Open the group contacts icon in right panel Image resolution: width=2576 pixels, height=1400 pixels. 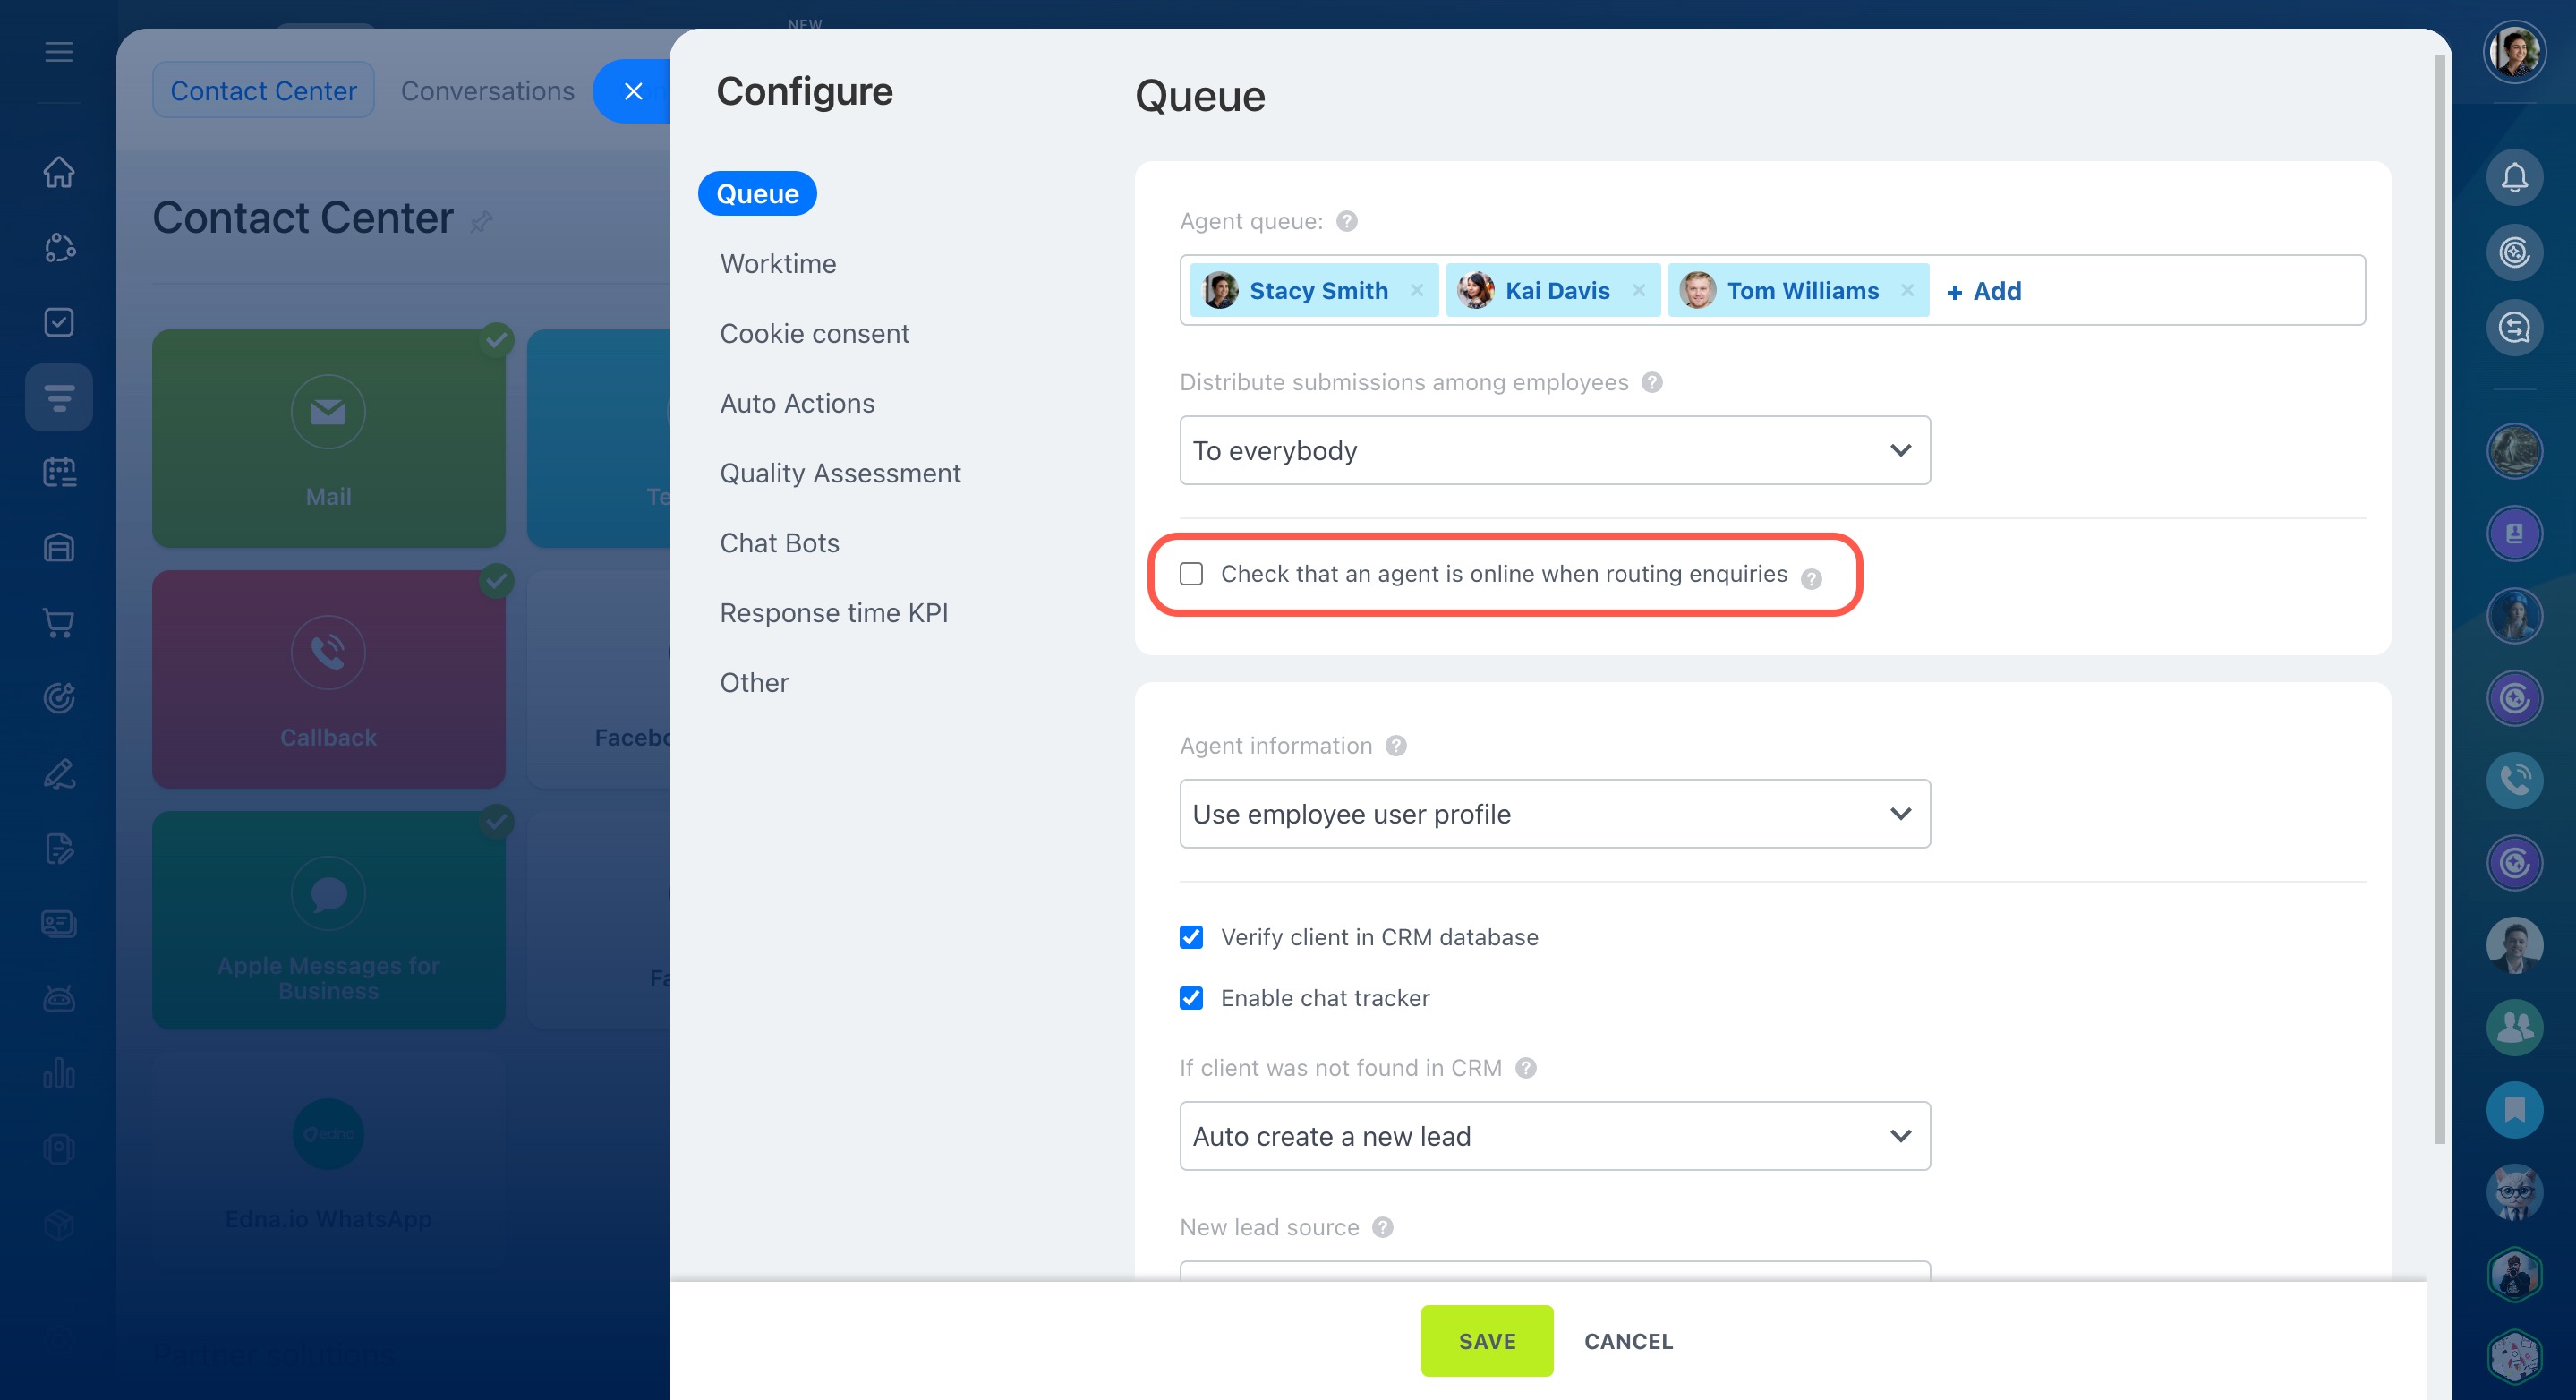tap(2514, 1027)
